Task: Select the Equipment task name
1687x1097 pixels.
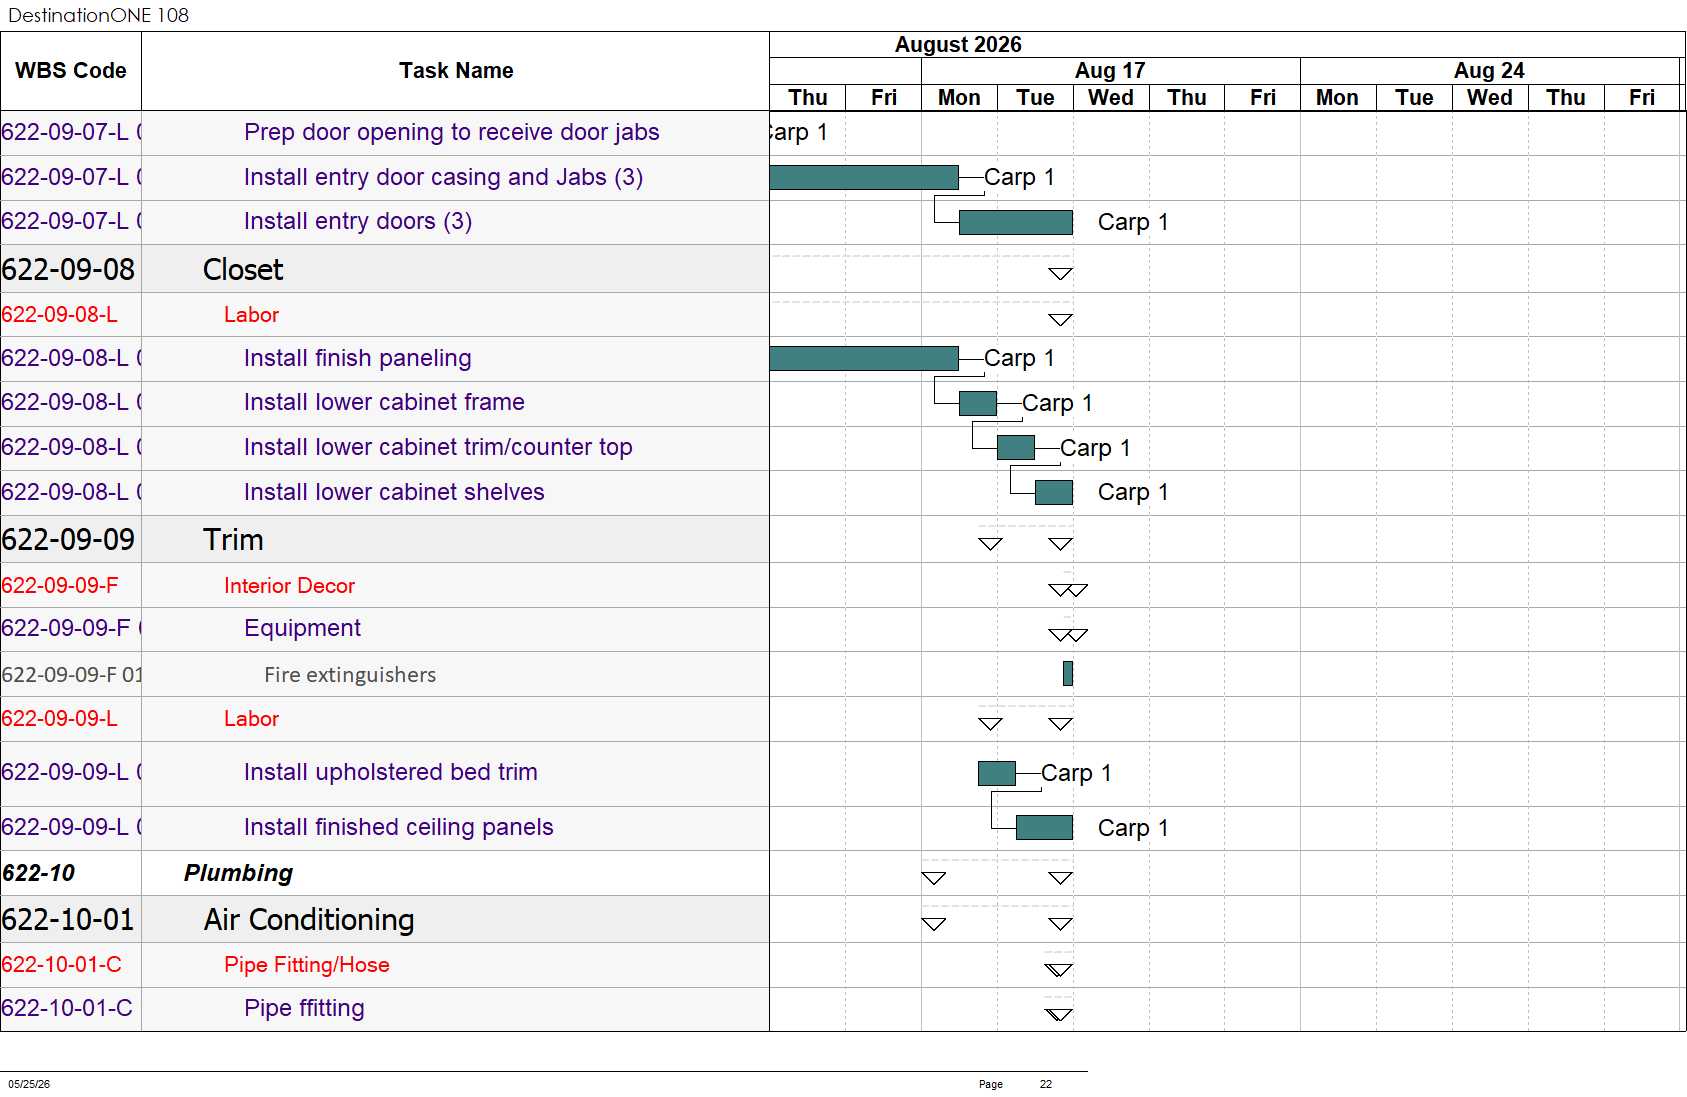Action: tap(302, 628)
